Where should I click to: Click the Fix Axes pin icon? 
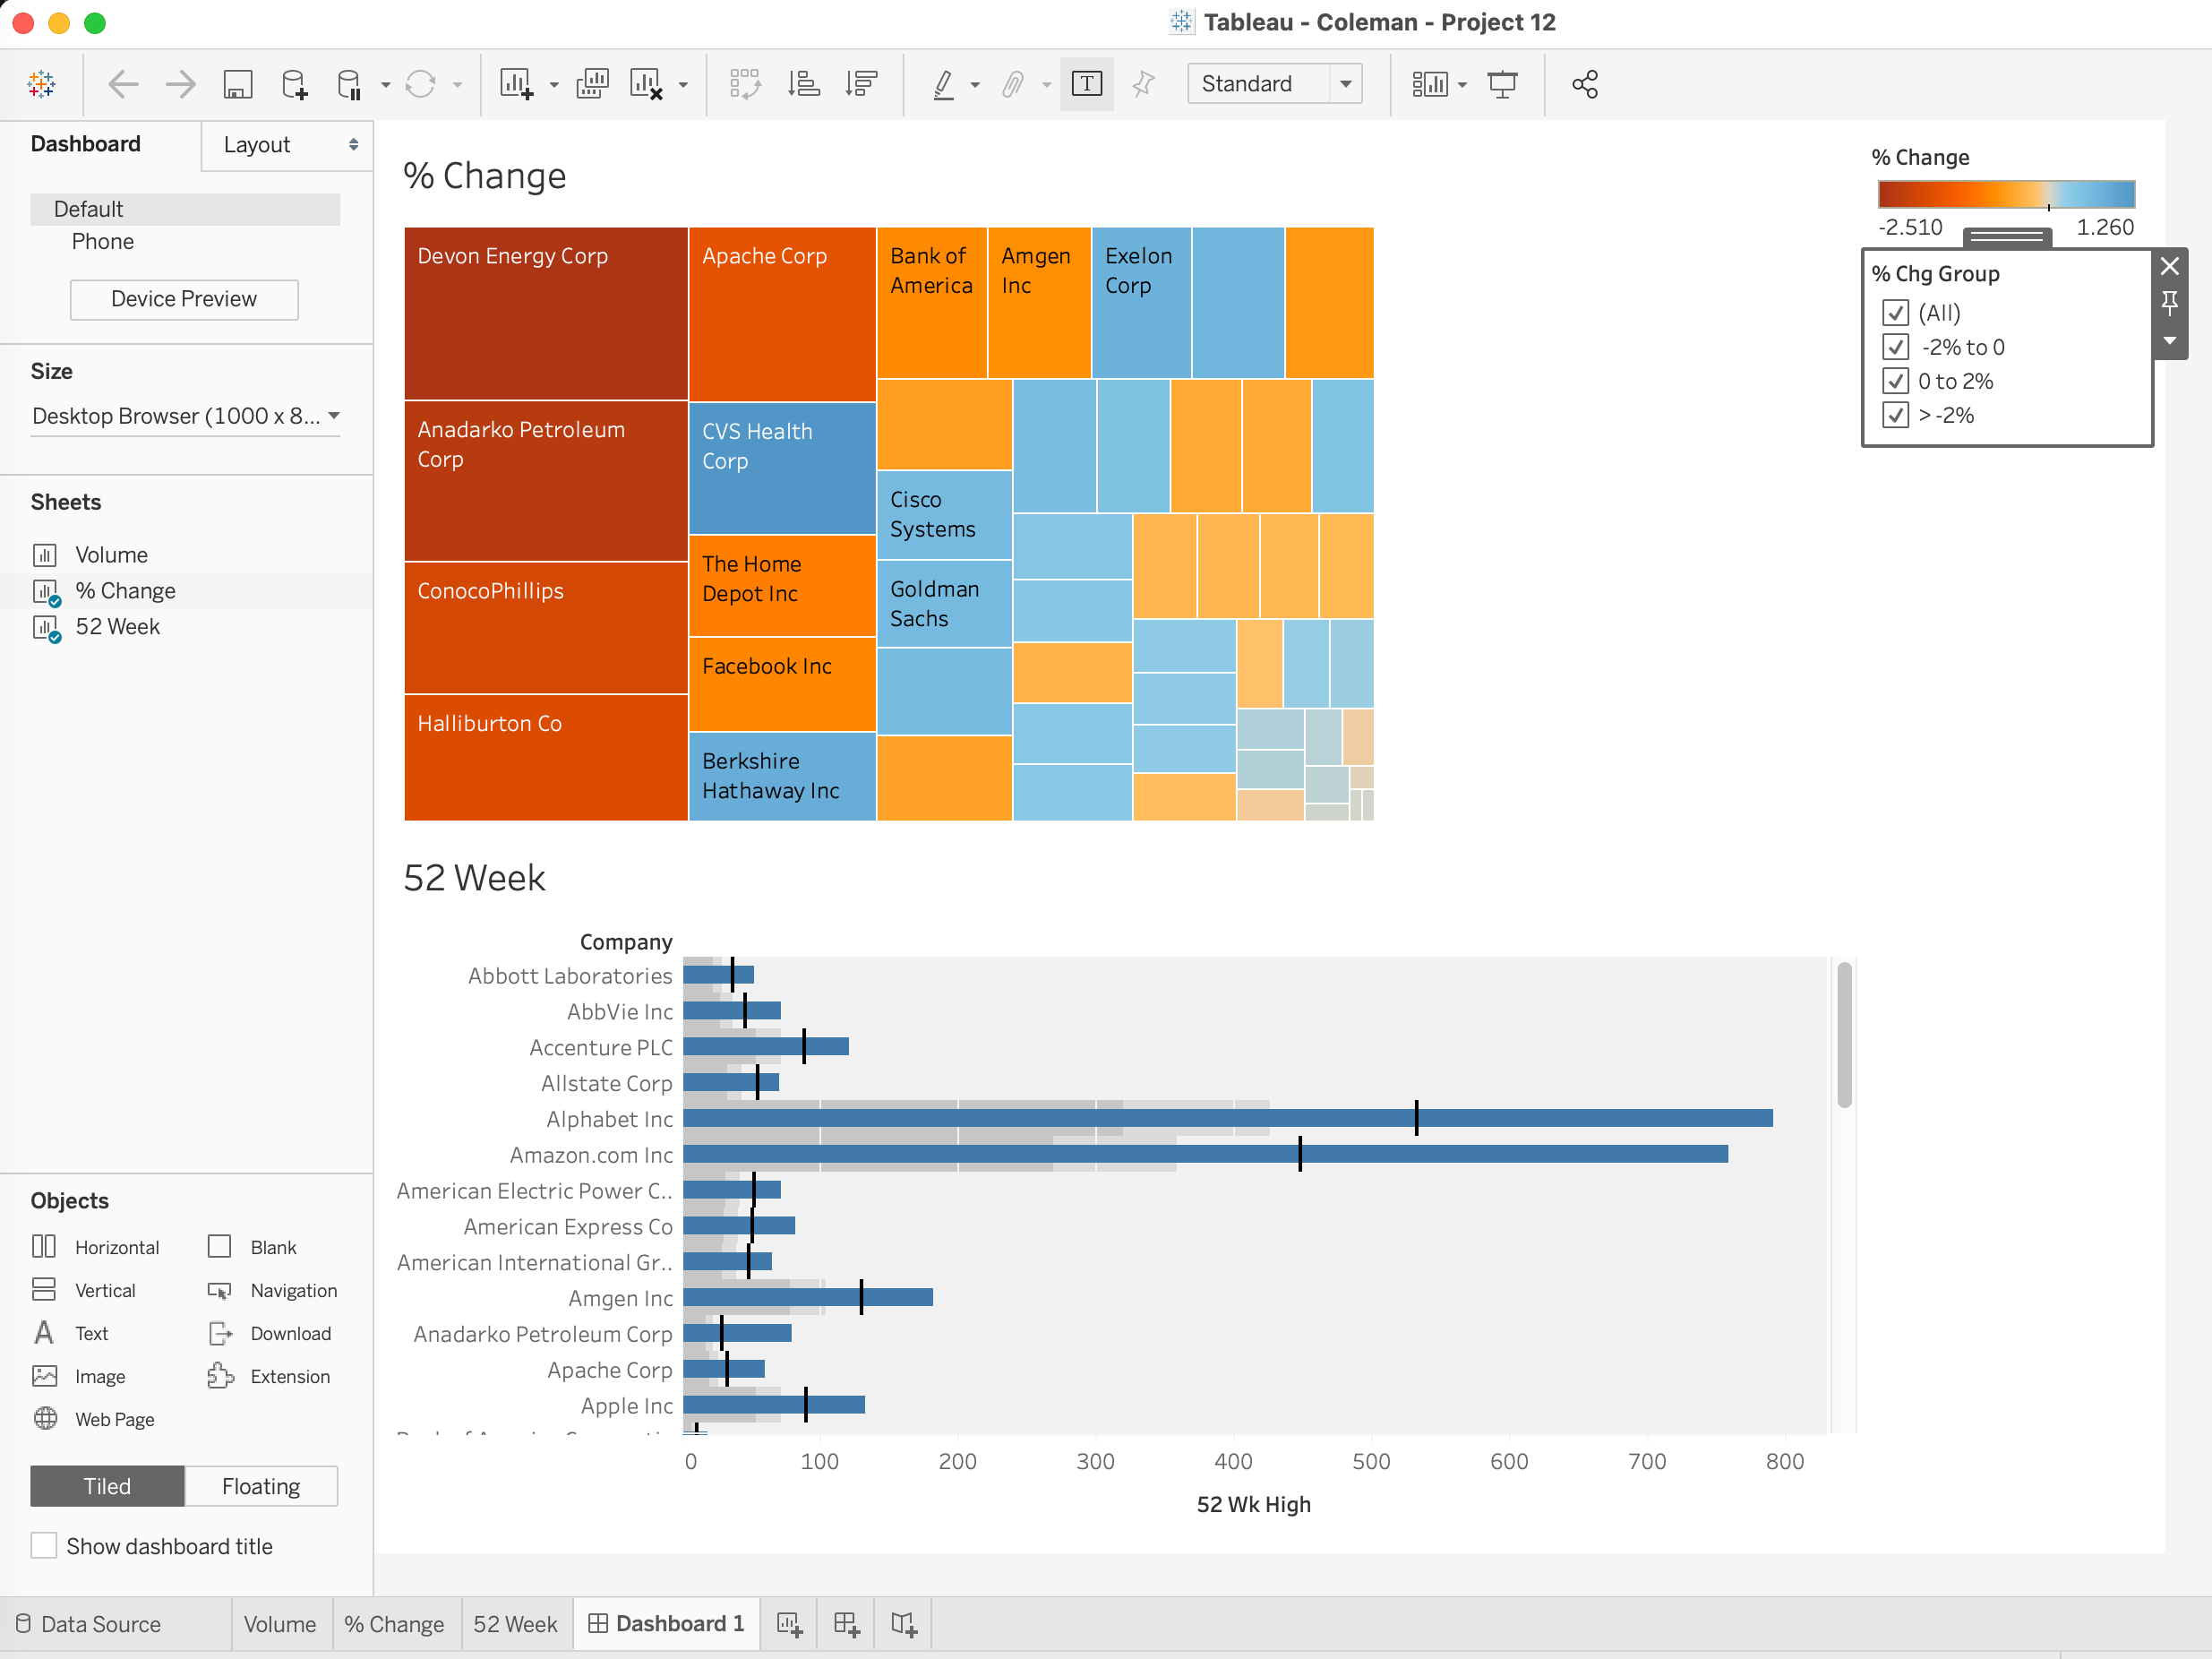coord(1143,84)
